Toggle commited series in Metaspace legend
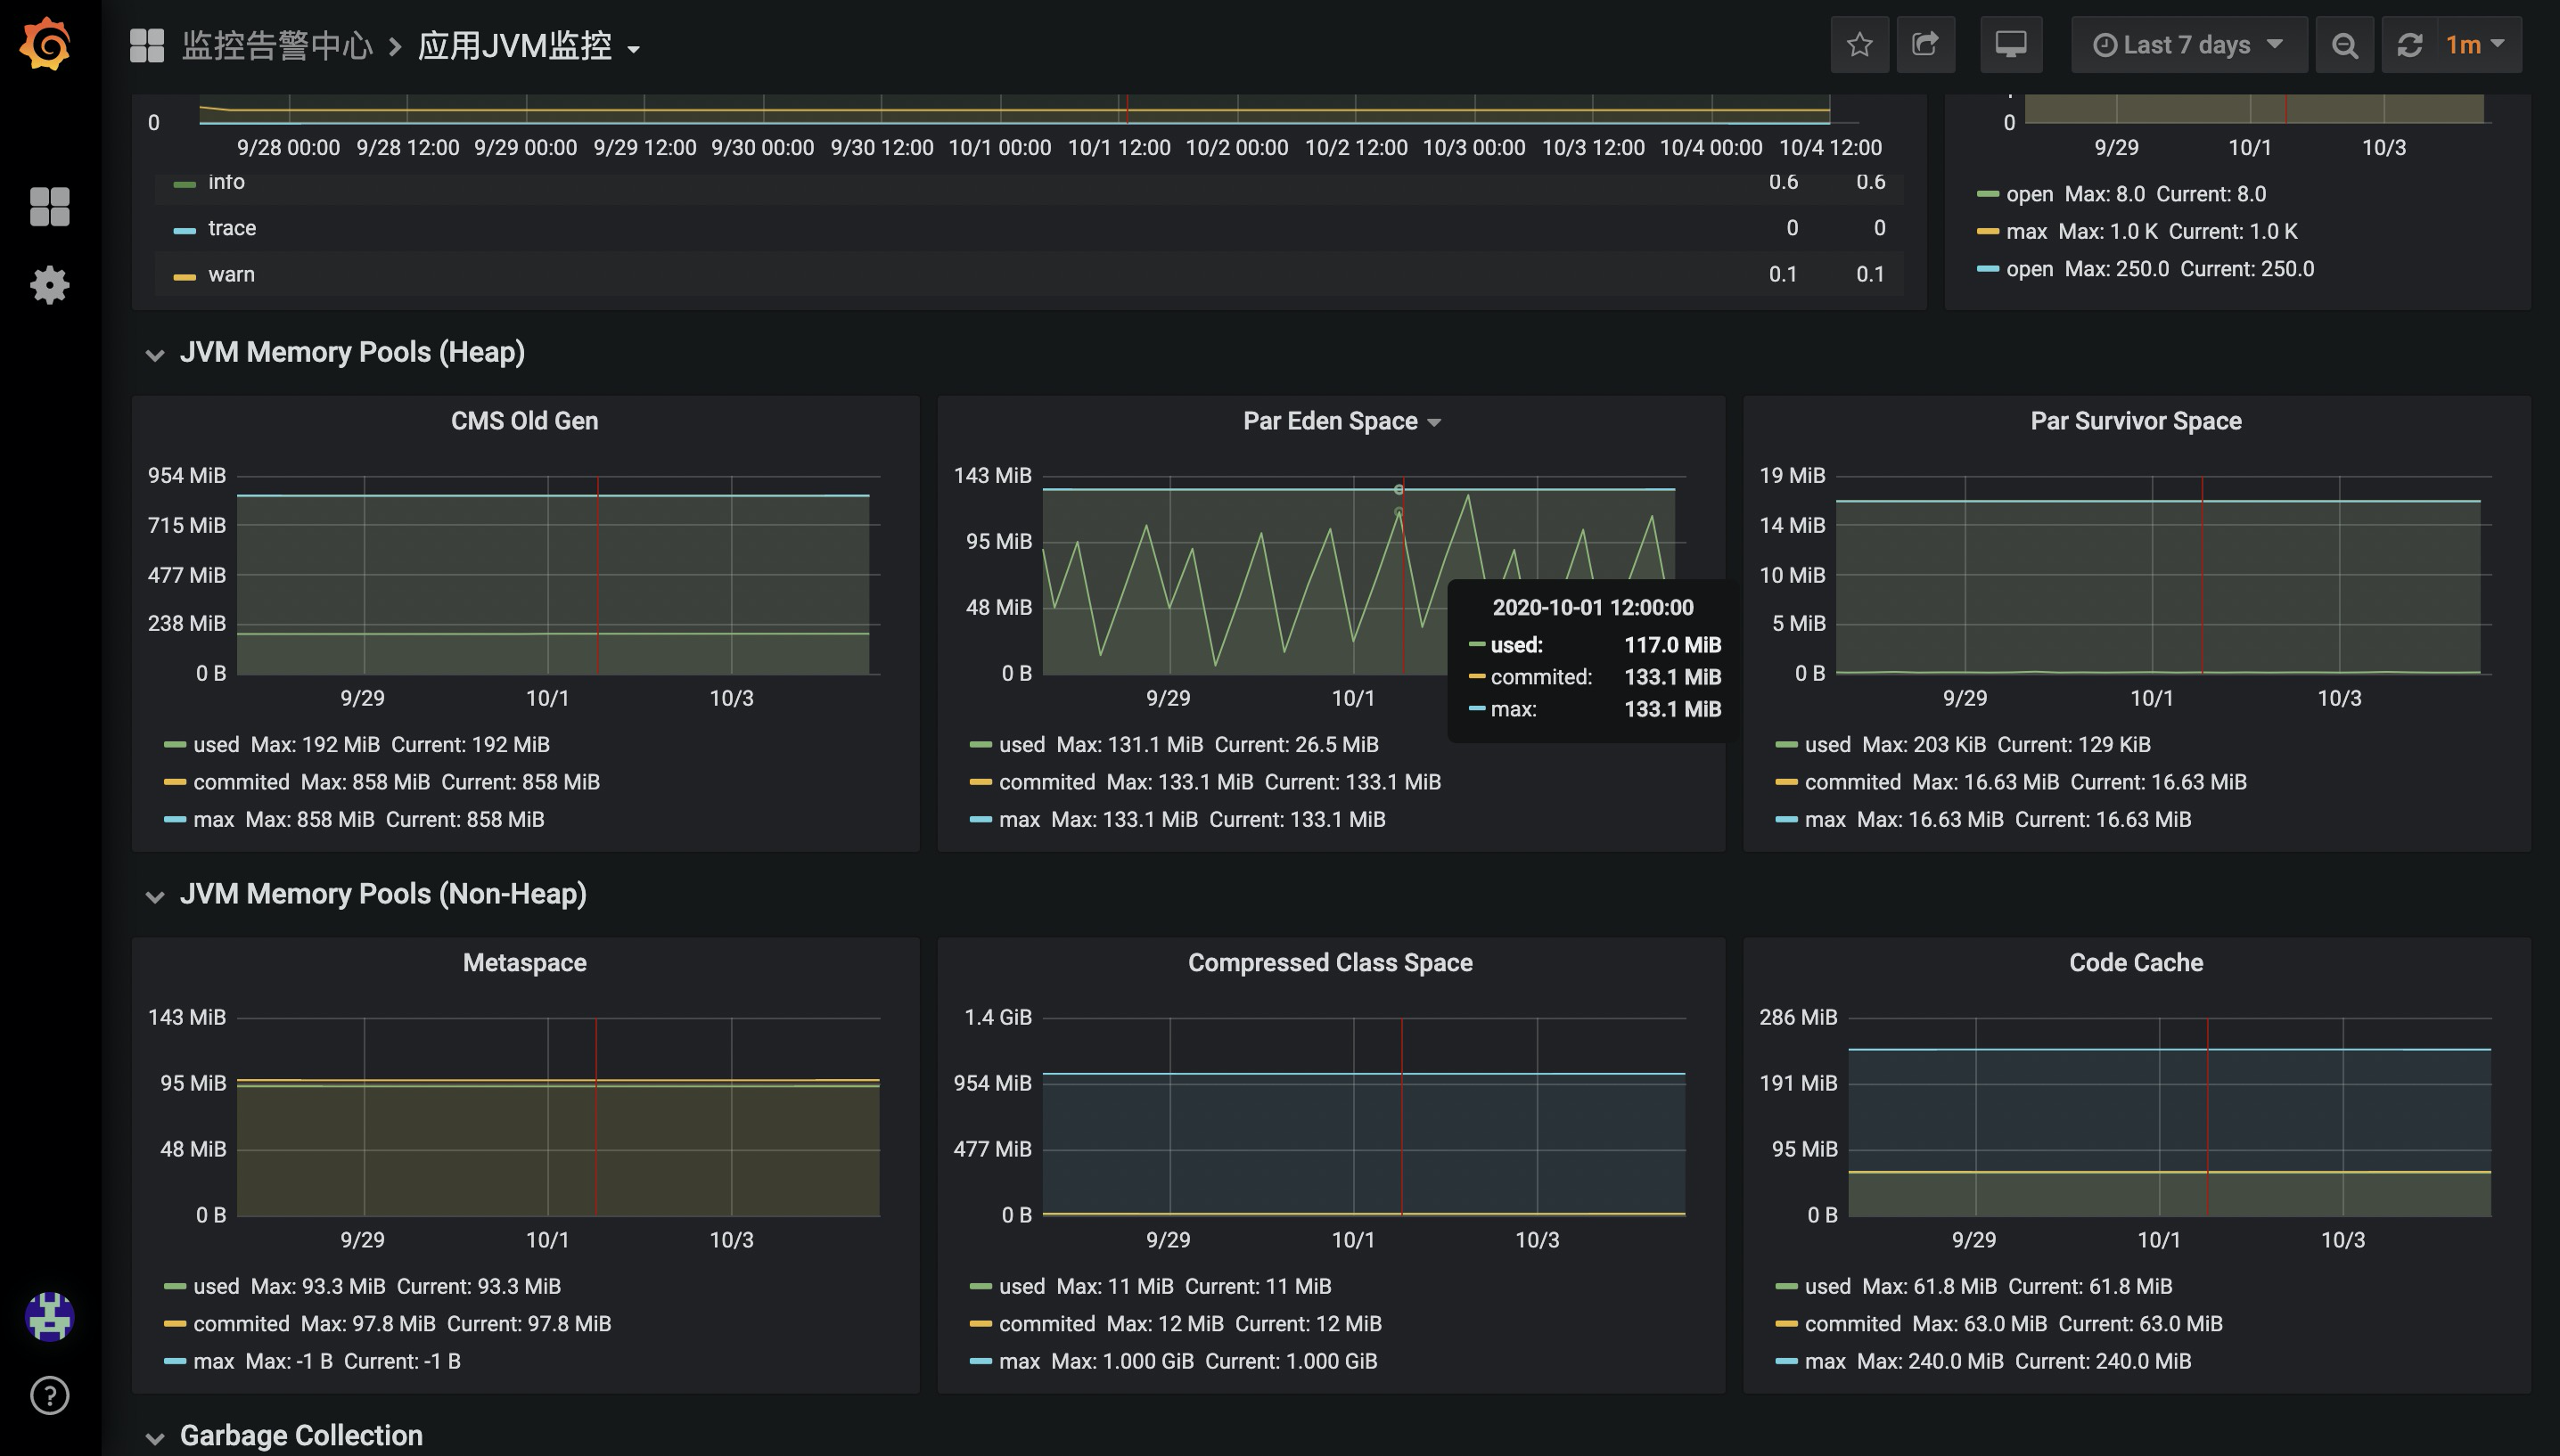This screenshot has width=2560, height=1456. click(241, 1324)
